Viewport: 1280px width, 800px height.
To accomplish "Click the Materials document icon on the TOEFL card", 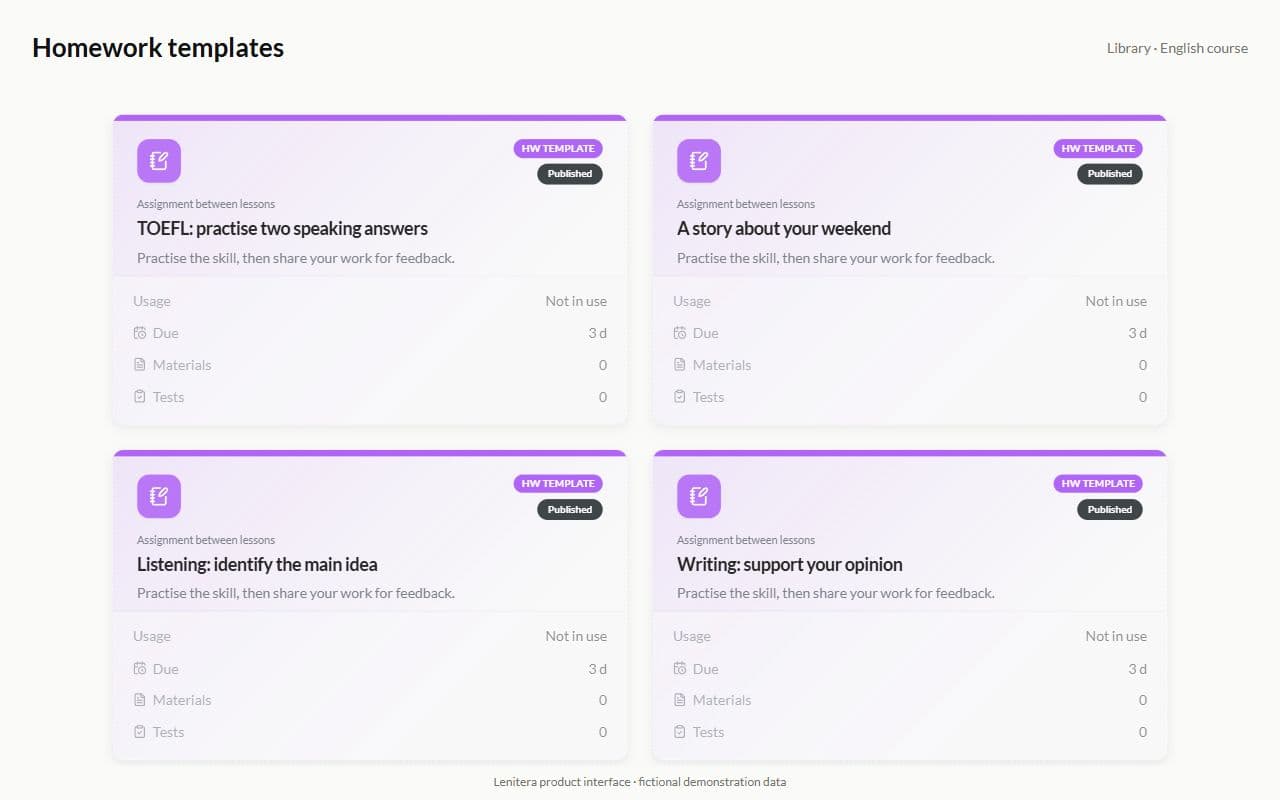I will point(140,365).
